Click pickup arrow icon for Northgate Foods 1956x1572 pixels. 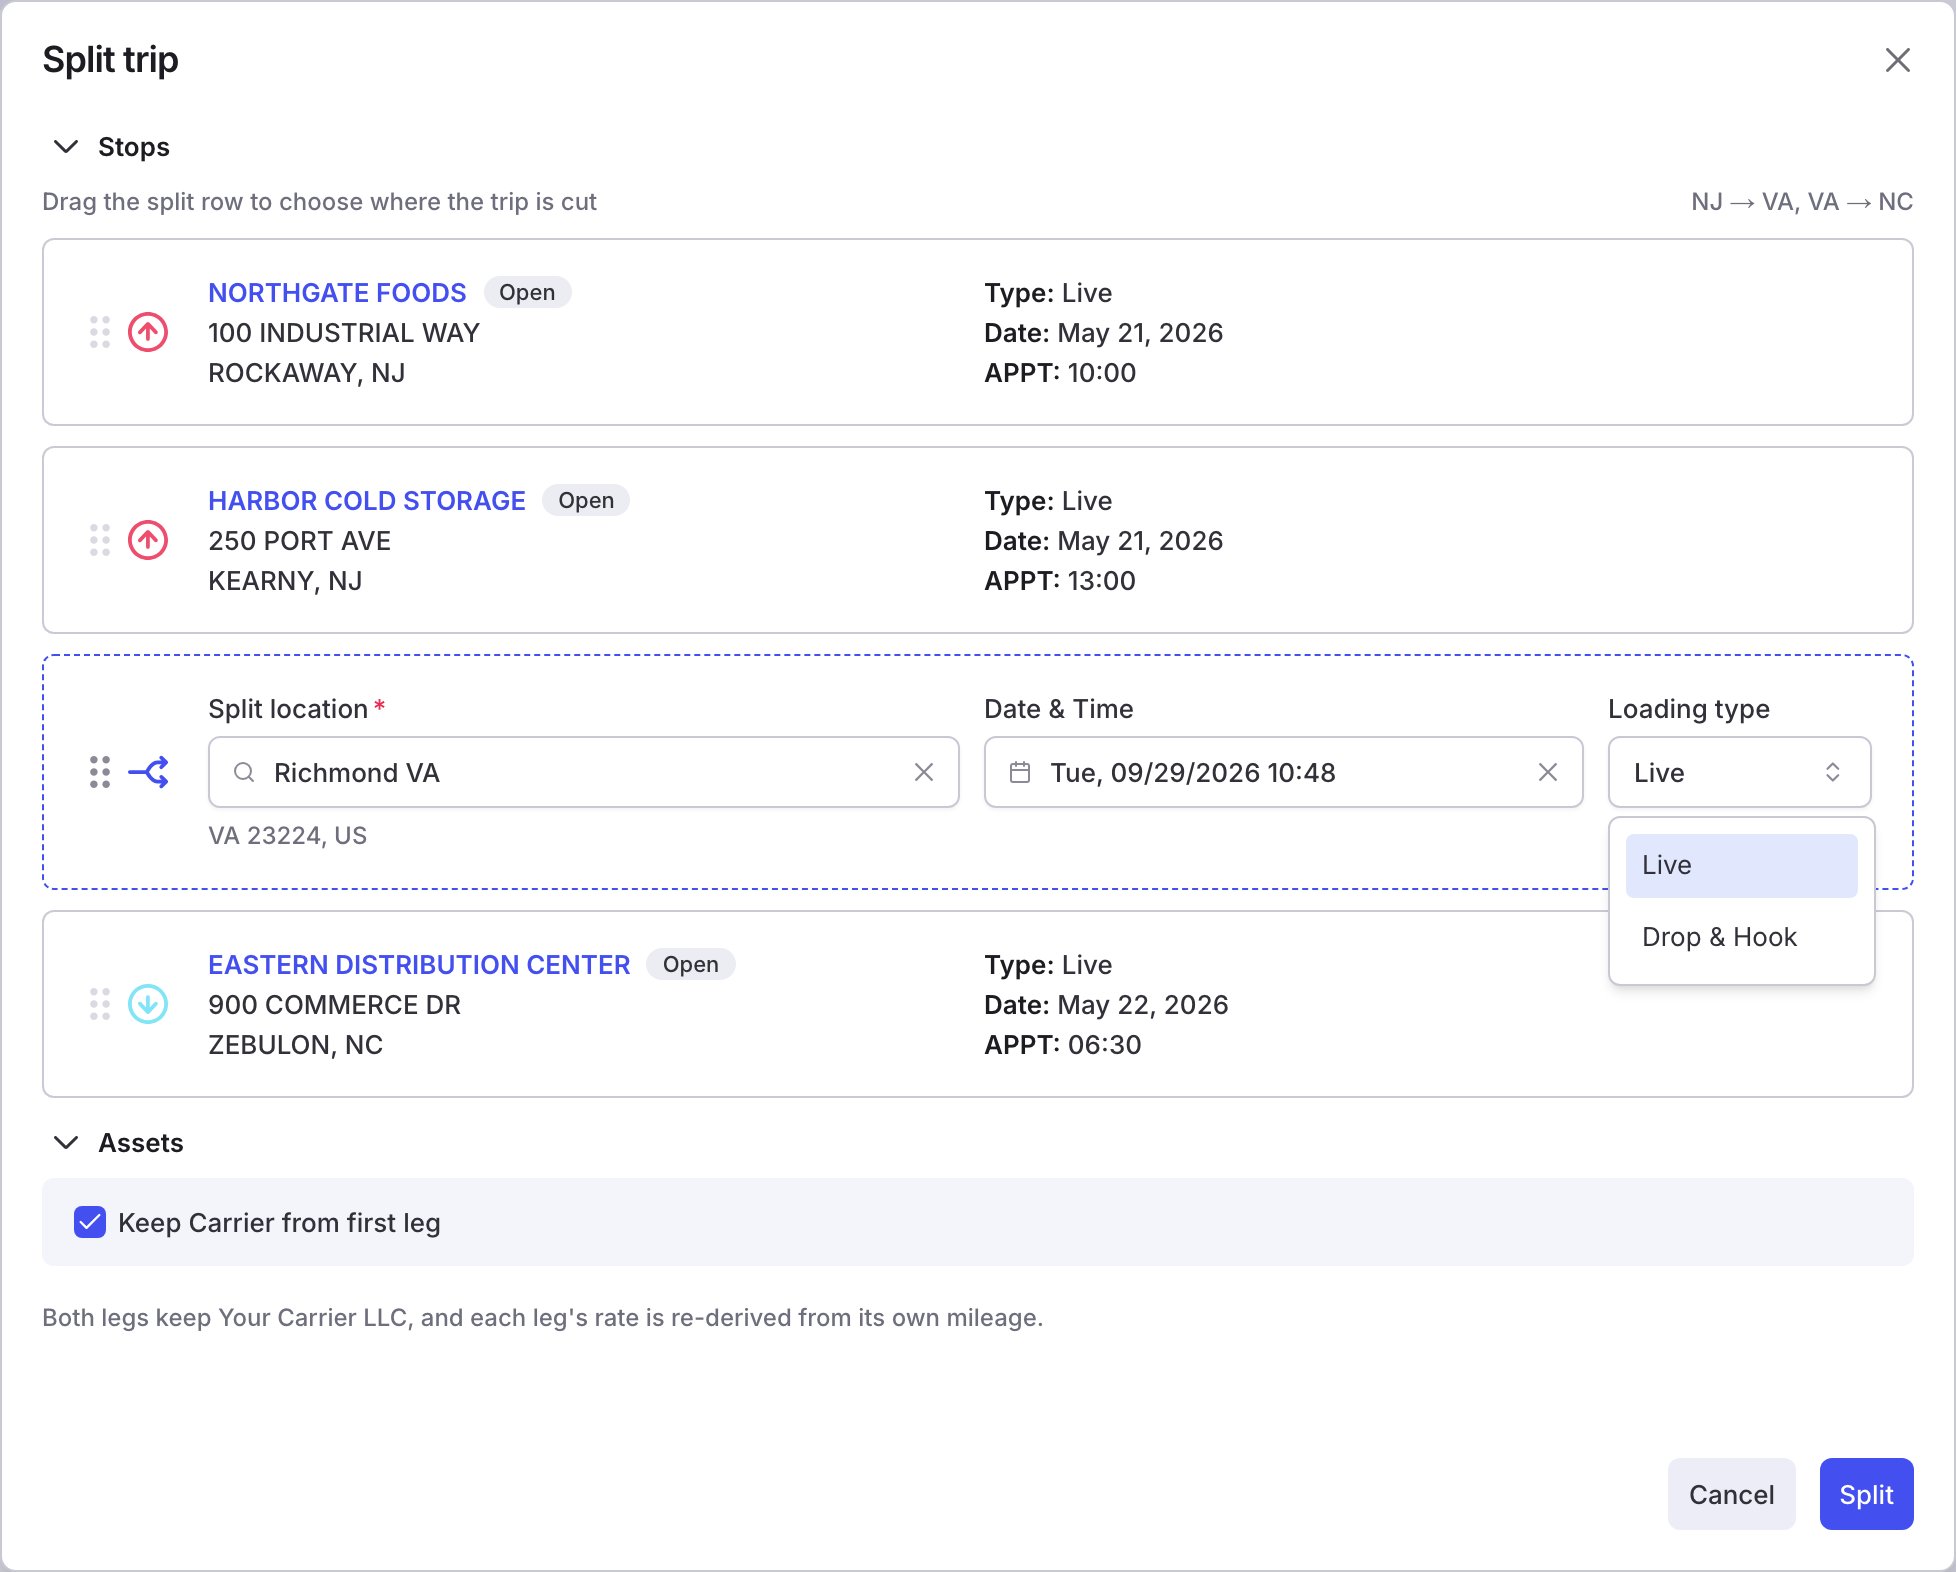(148, 332)
